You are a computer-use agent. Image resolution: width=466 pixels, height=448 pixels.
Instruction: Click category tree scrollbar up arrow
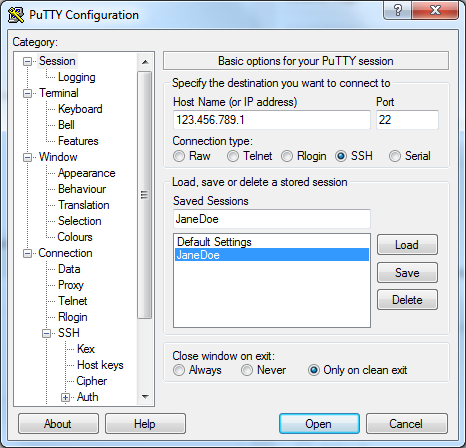(145, 62)
